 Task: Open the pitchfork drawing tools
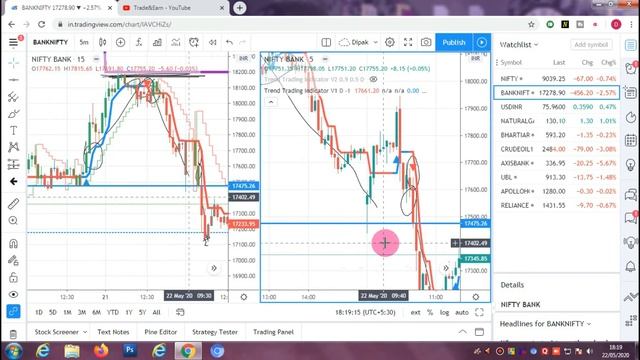[x=13, y=97]
